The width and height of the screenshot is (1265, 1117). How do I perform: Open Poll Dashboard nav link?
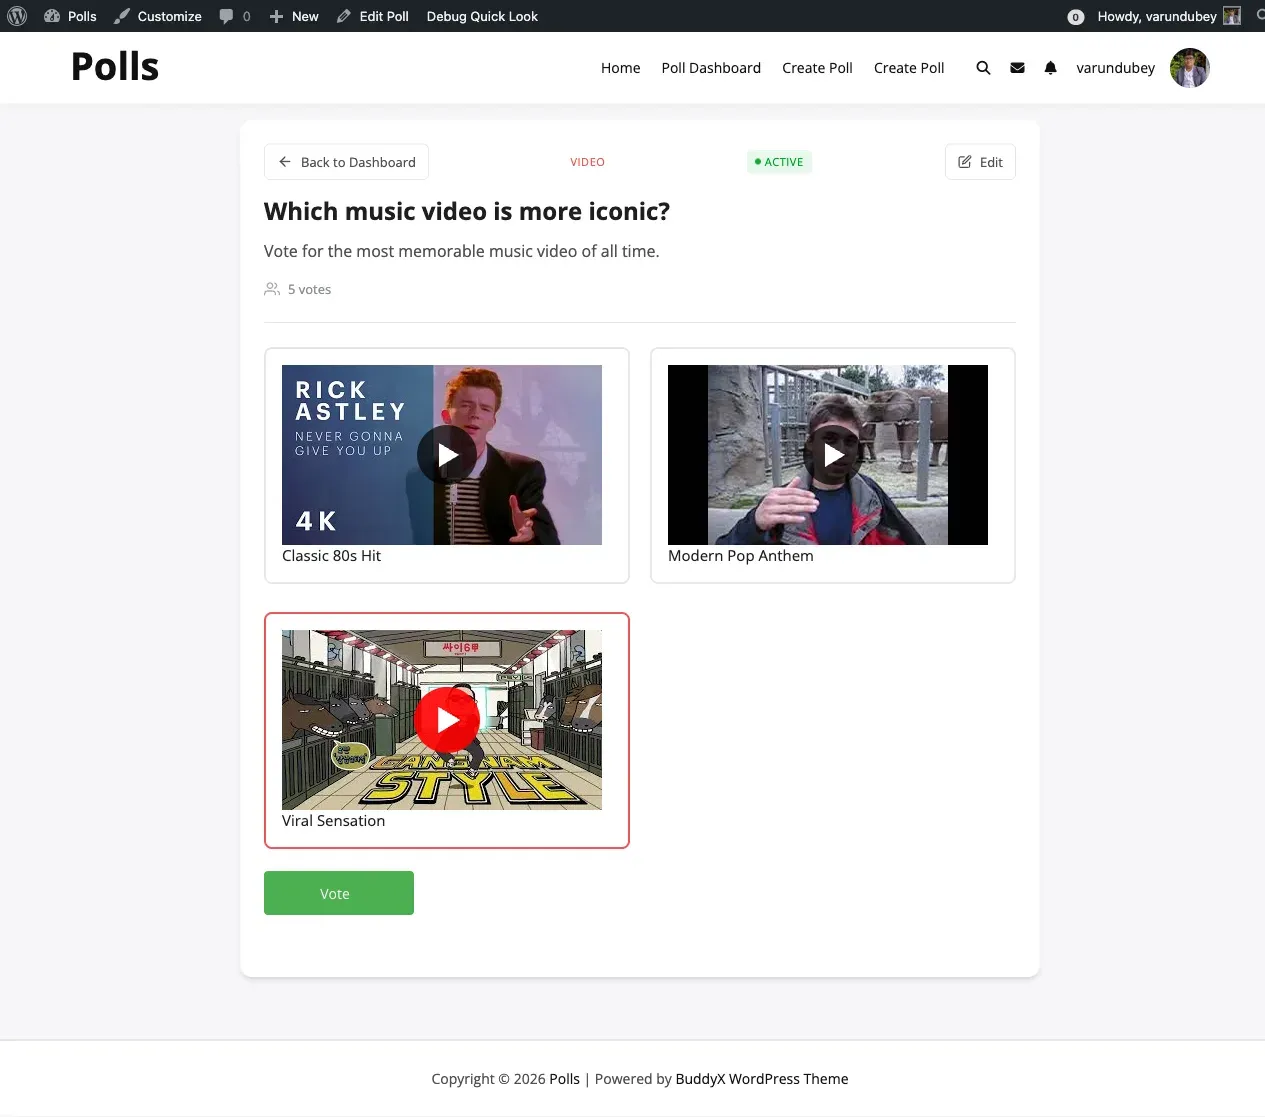(711, 68)
